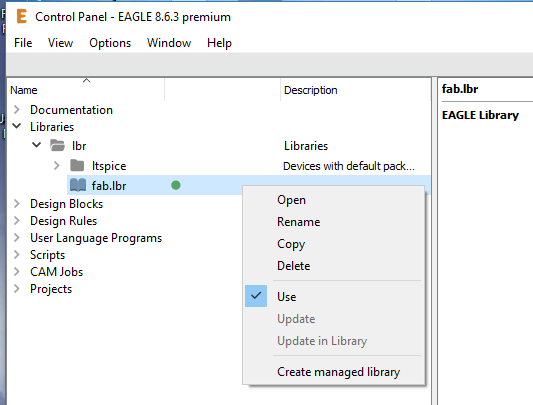Expand the CAM Jobs branch
Screen dimensions: 533x405
tap(17, 271)
